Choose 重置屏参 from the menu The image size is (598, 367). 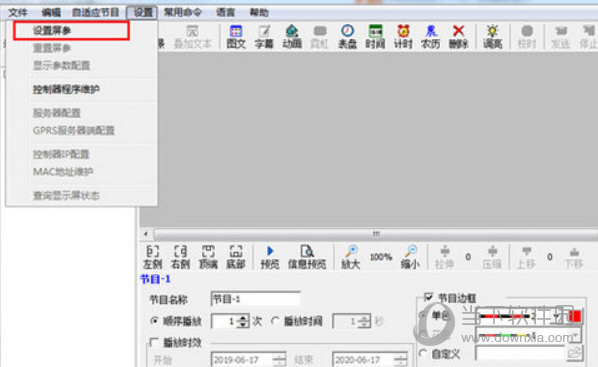pos(52,48)
